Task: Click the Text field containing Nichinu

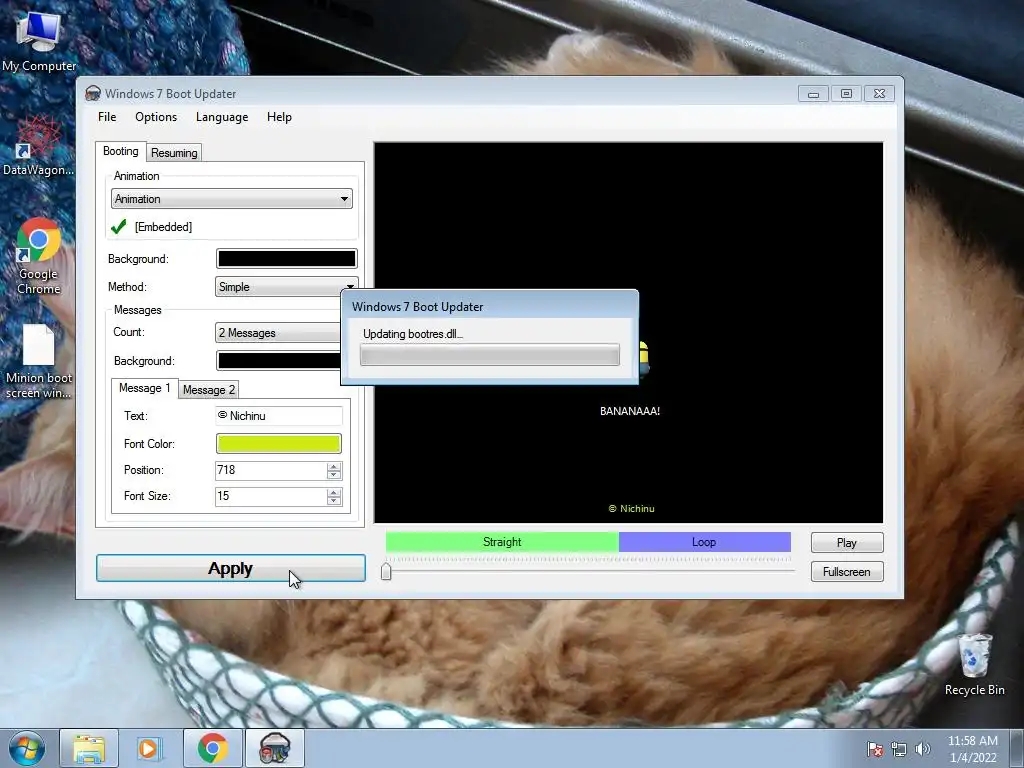Action: (x=279, y=416)
